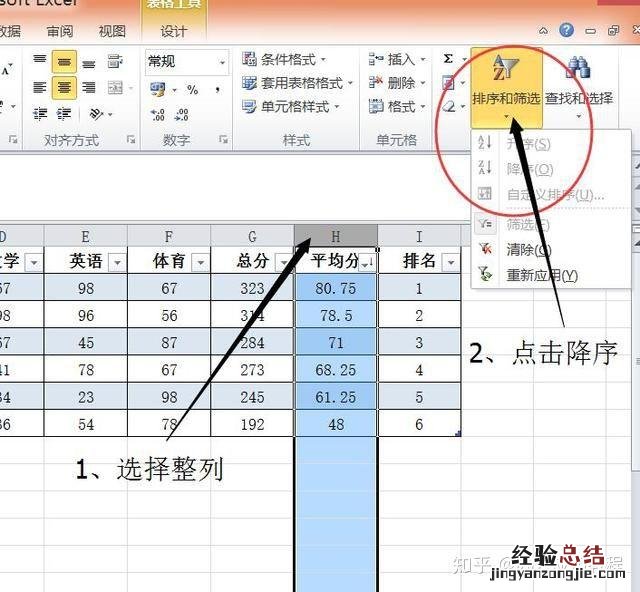Decrease decimal places
The width and height of the screenshot is (640, 592).
(181, 115)
